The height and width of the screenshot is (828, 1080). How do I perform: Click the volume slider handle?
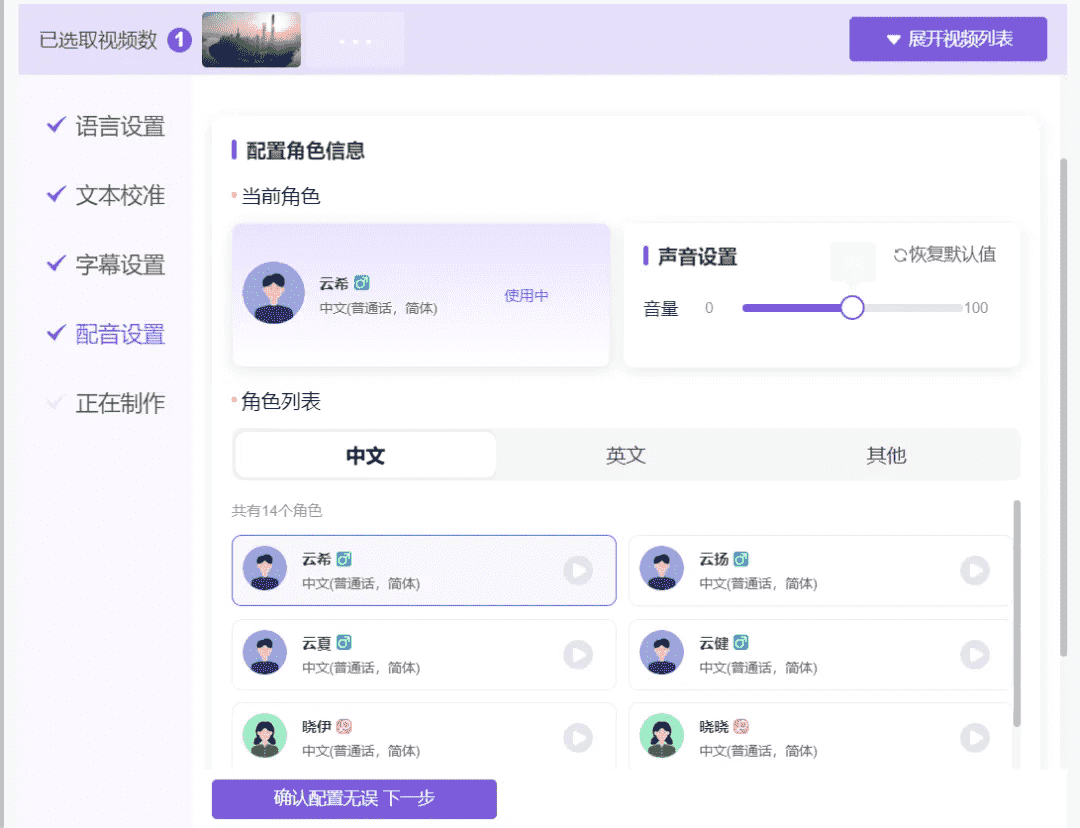click(x=852, y=307)
